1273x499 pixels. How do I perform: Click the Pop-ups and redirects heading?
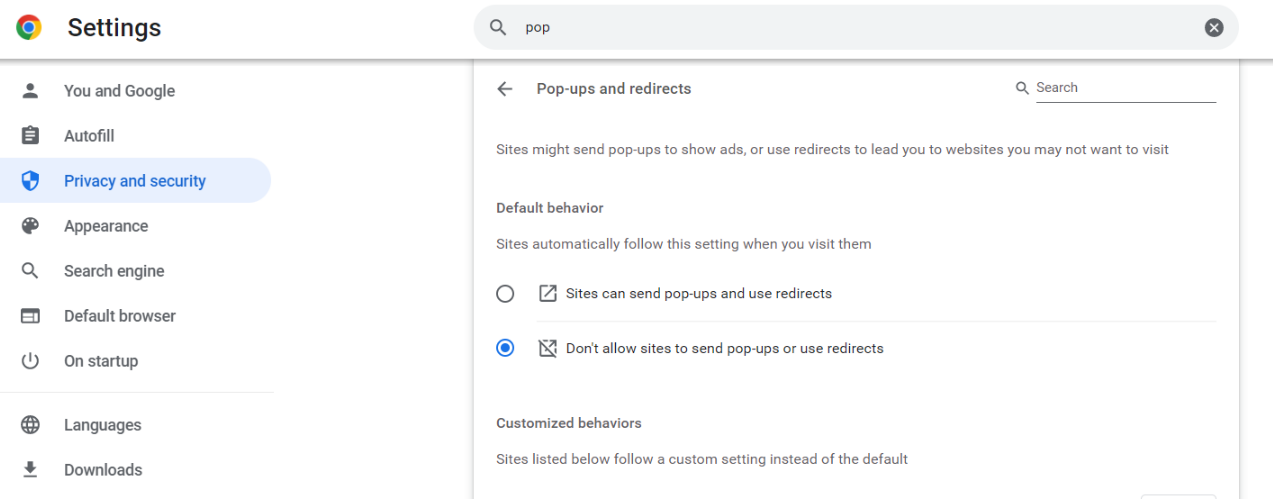click(614, 89)
